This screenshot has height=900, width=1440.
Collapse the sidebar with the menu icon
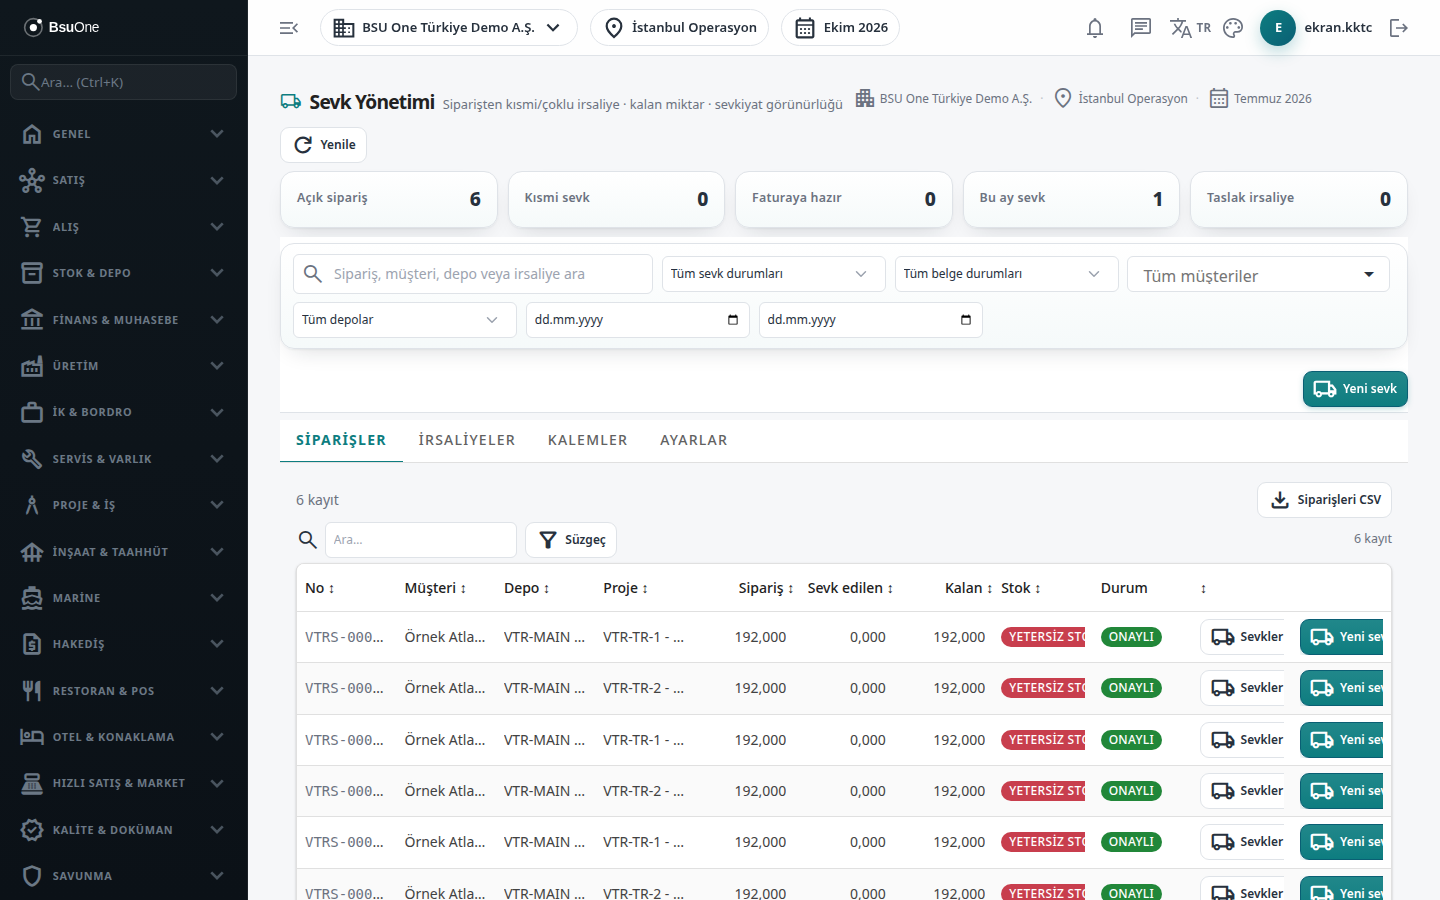pyautogui.click(x=289, y=28)
